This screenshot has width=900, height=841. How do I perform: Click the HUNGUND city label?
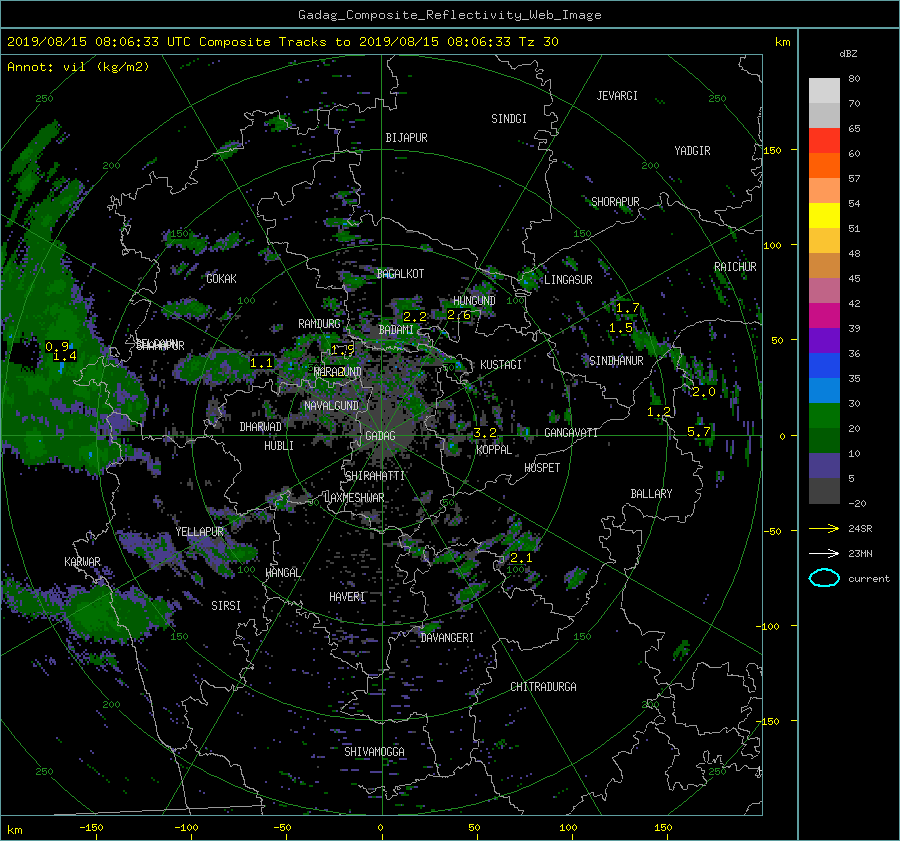click(x=474, y=300)
